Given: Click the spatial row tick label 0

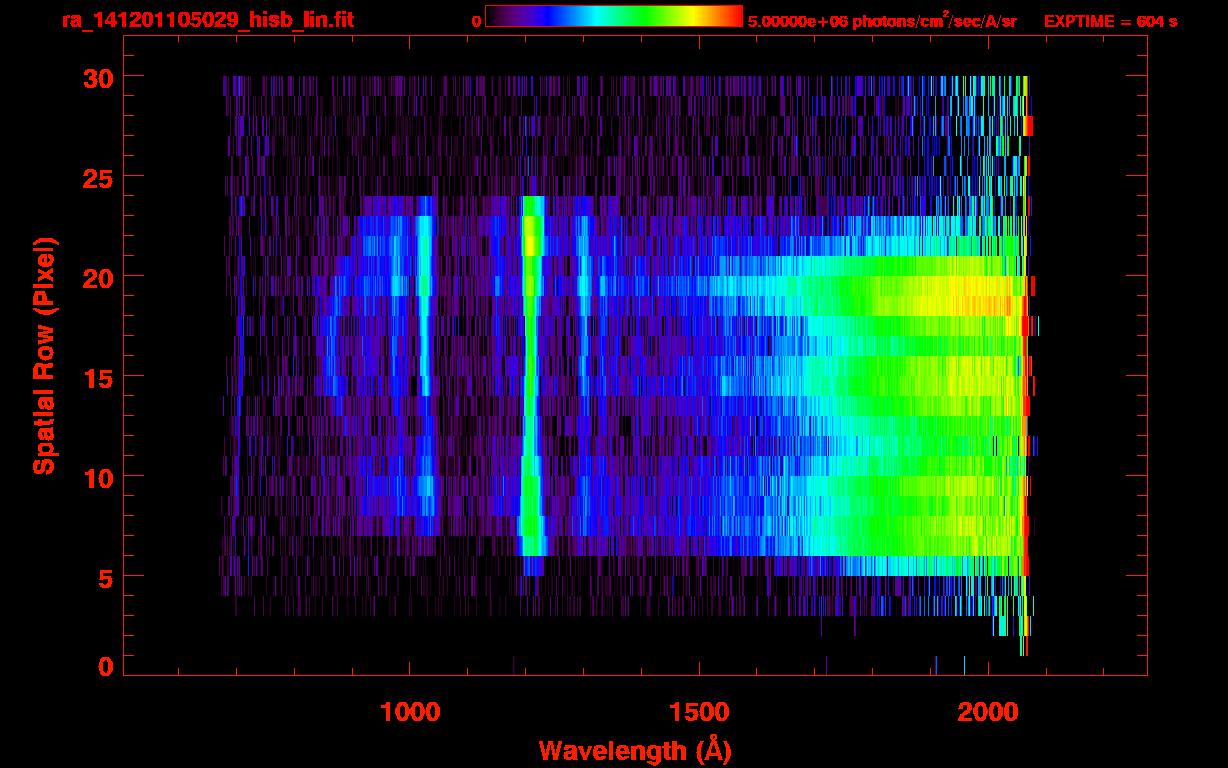Looking at the screenshot, I should 105,666.
